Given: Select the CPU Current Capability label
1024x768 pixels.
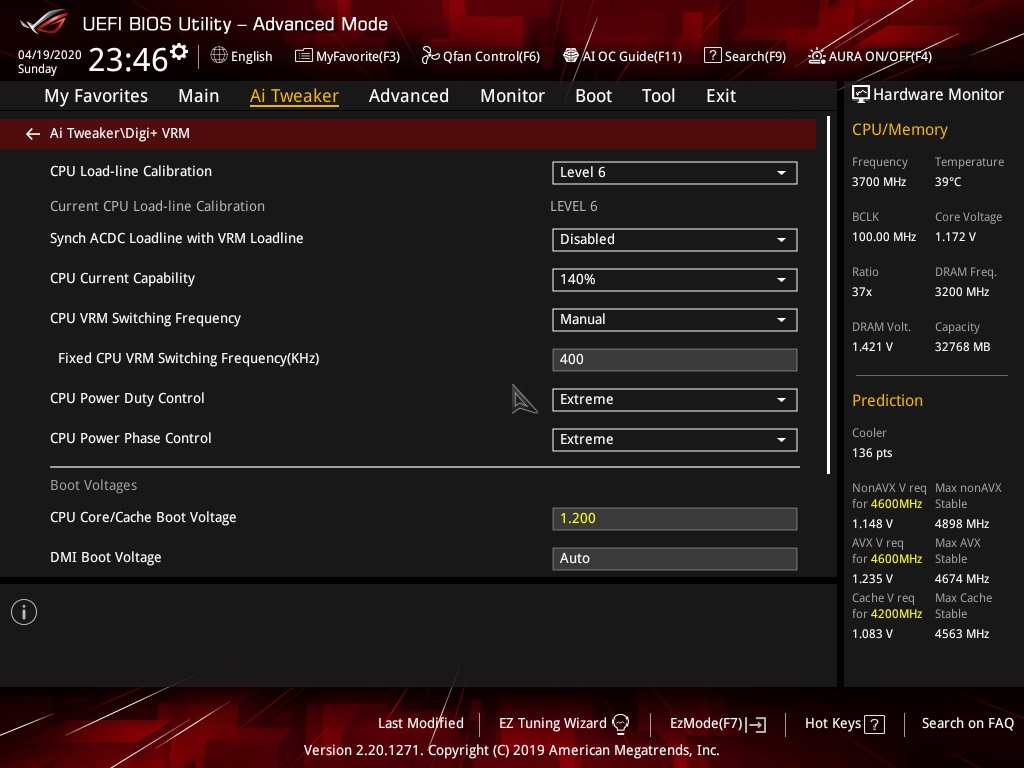Looking at the screenshot, I should 122,278.
